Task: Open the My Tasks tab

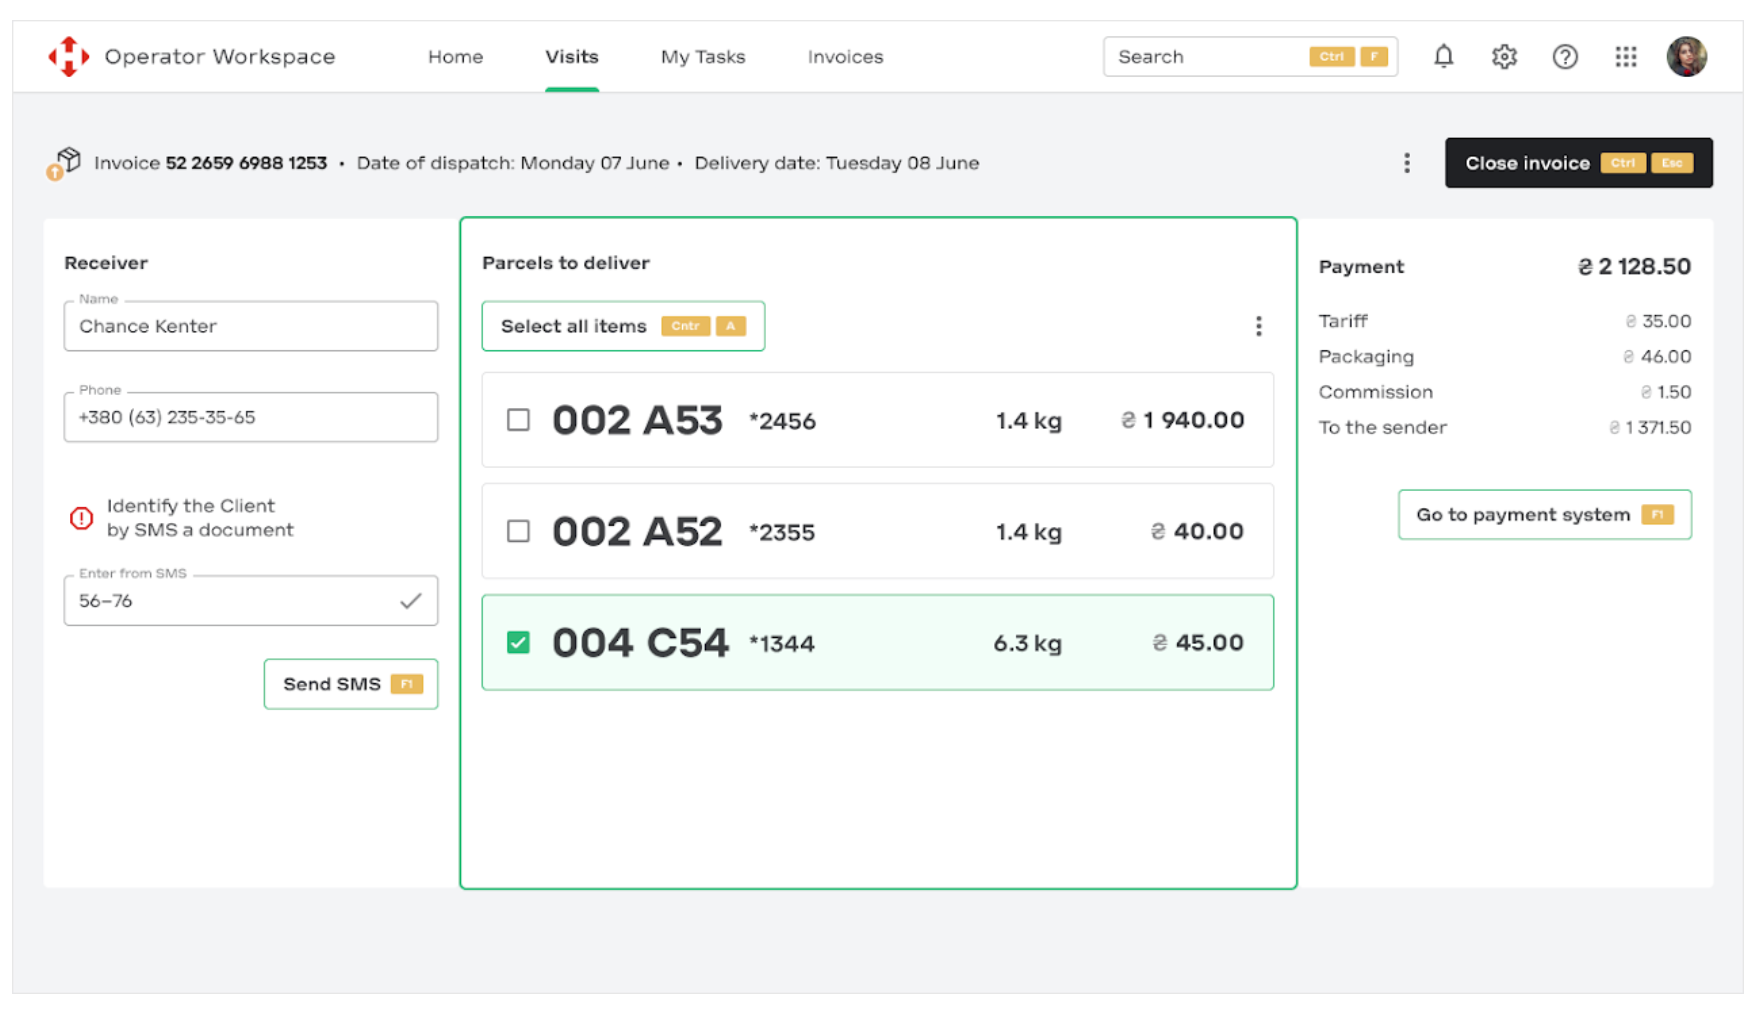Action: 703,57
